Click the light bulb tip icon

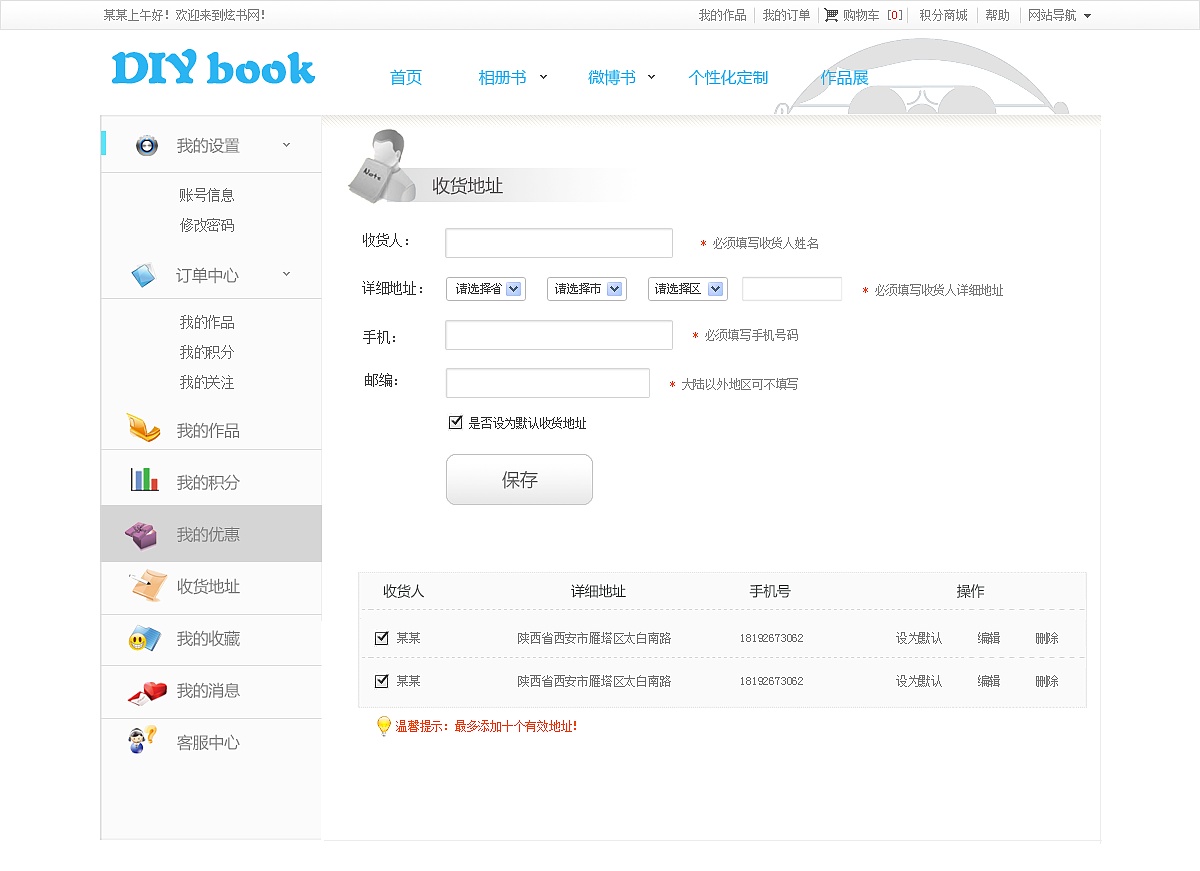pos(383,726)
